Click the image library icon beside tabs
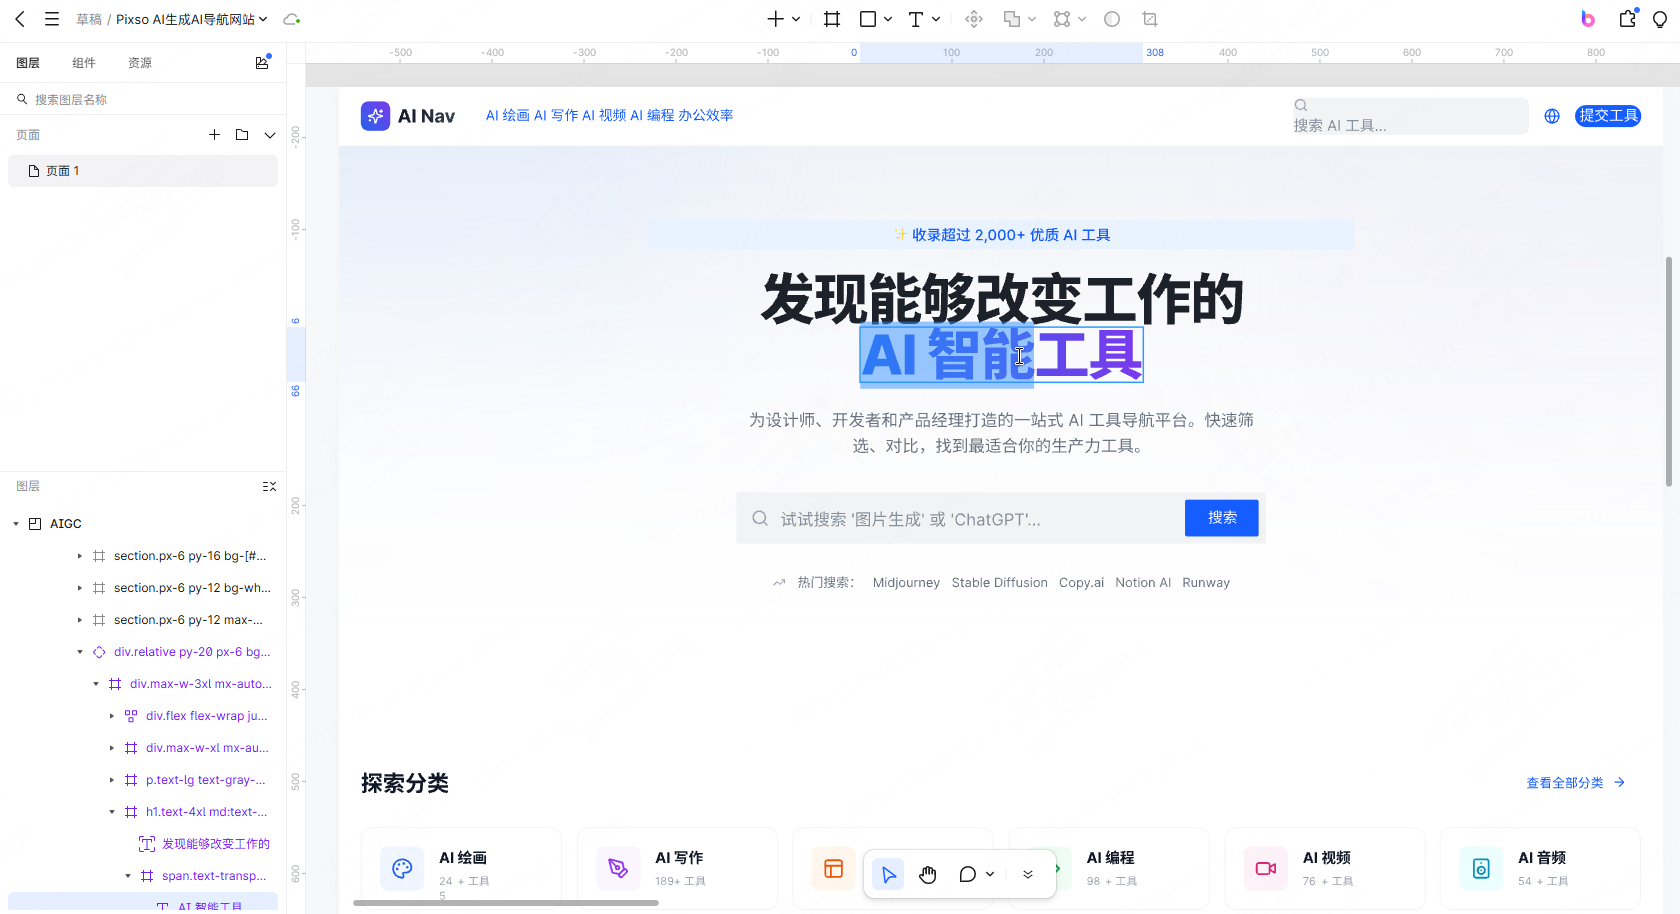 pyautogui.click(x=262, y=62)
